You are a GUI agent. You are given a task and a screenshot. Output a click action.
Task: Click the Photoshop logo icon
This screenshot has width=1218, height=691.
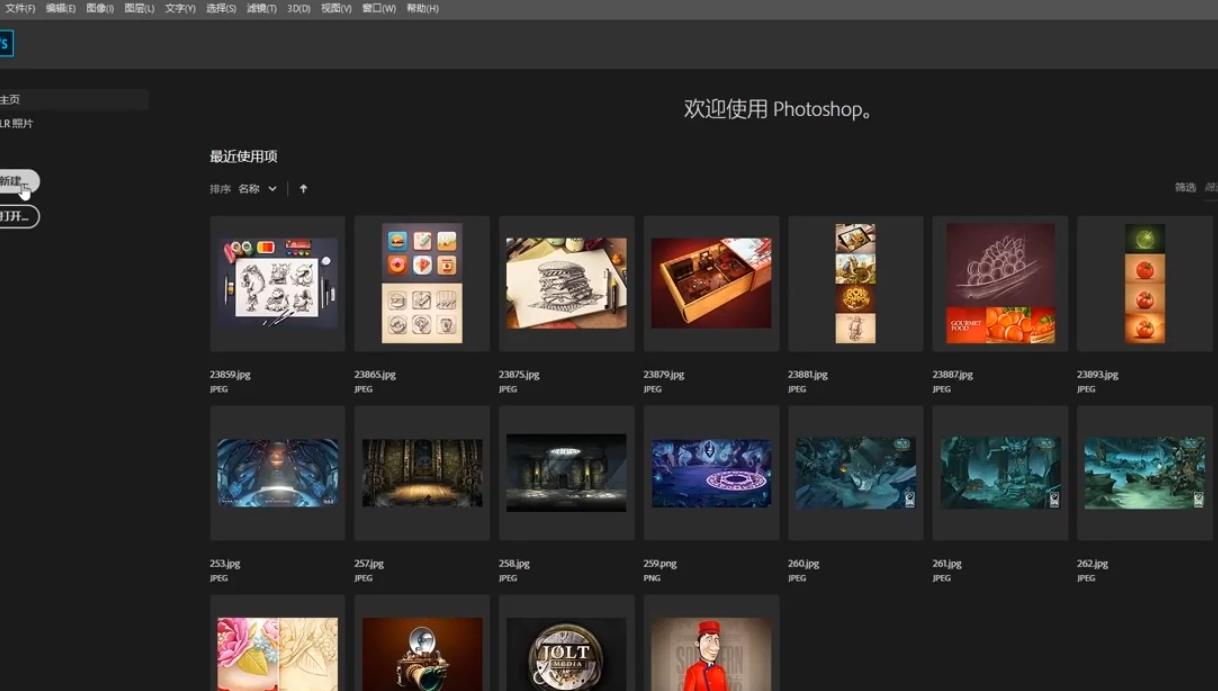point(5,44)
